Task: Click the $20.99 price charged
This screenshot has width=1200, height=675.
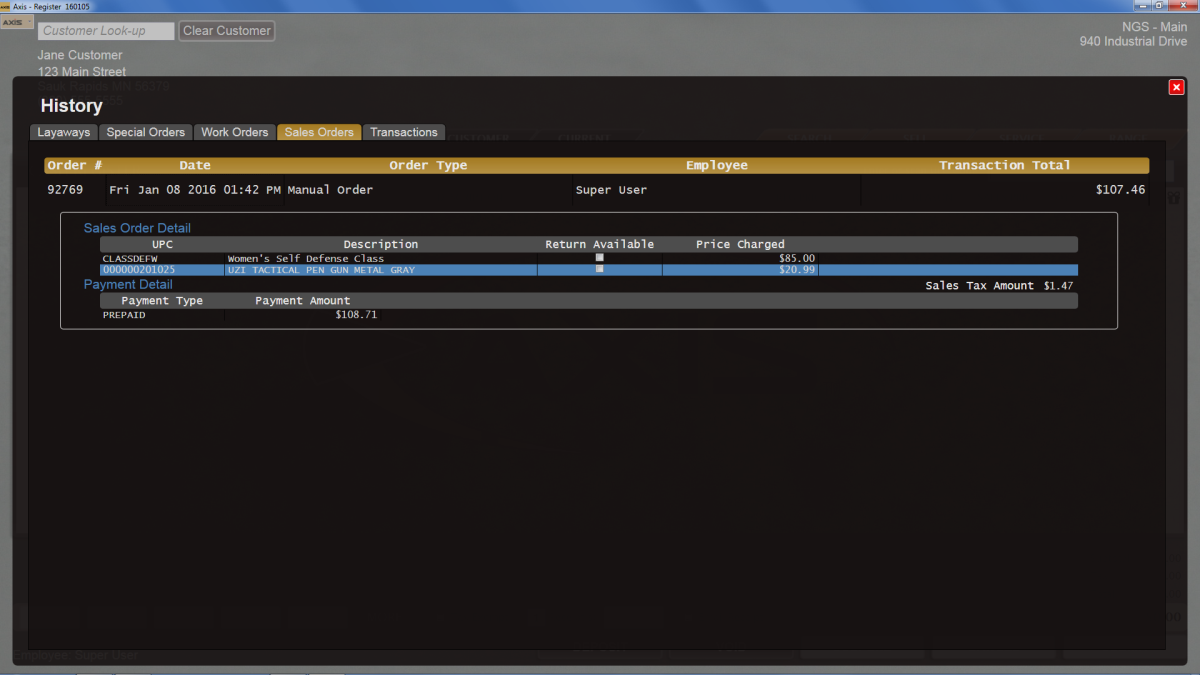Action: tap(797, 270)
